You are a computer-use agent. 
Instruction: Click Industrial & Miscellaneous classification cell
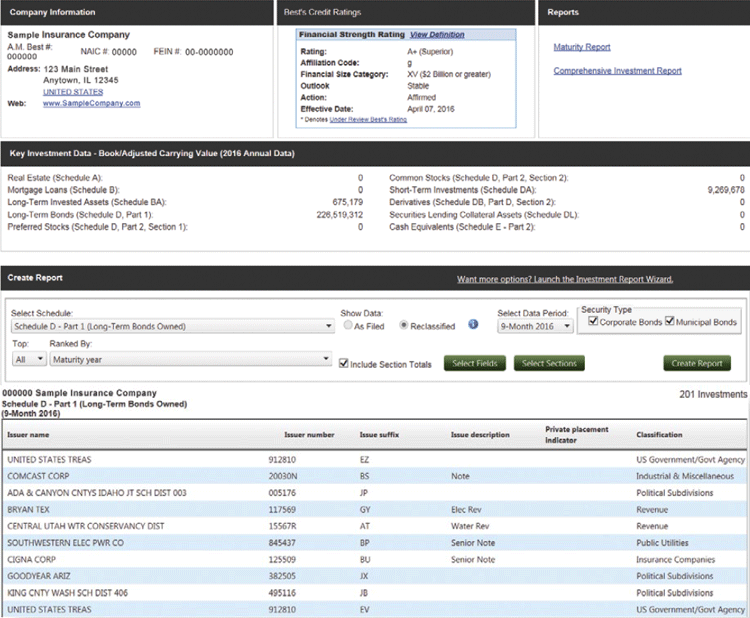(x=684, y=476)
